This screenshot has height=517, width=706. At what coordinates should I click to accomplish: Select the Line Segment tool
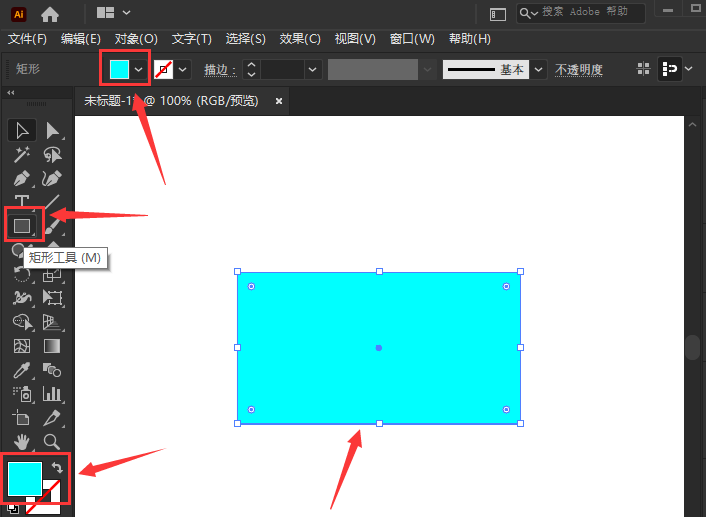pos(52,202)
